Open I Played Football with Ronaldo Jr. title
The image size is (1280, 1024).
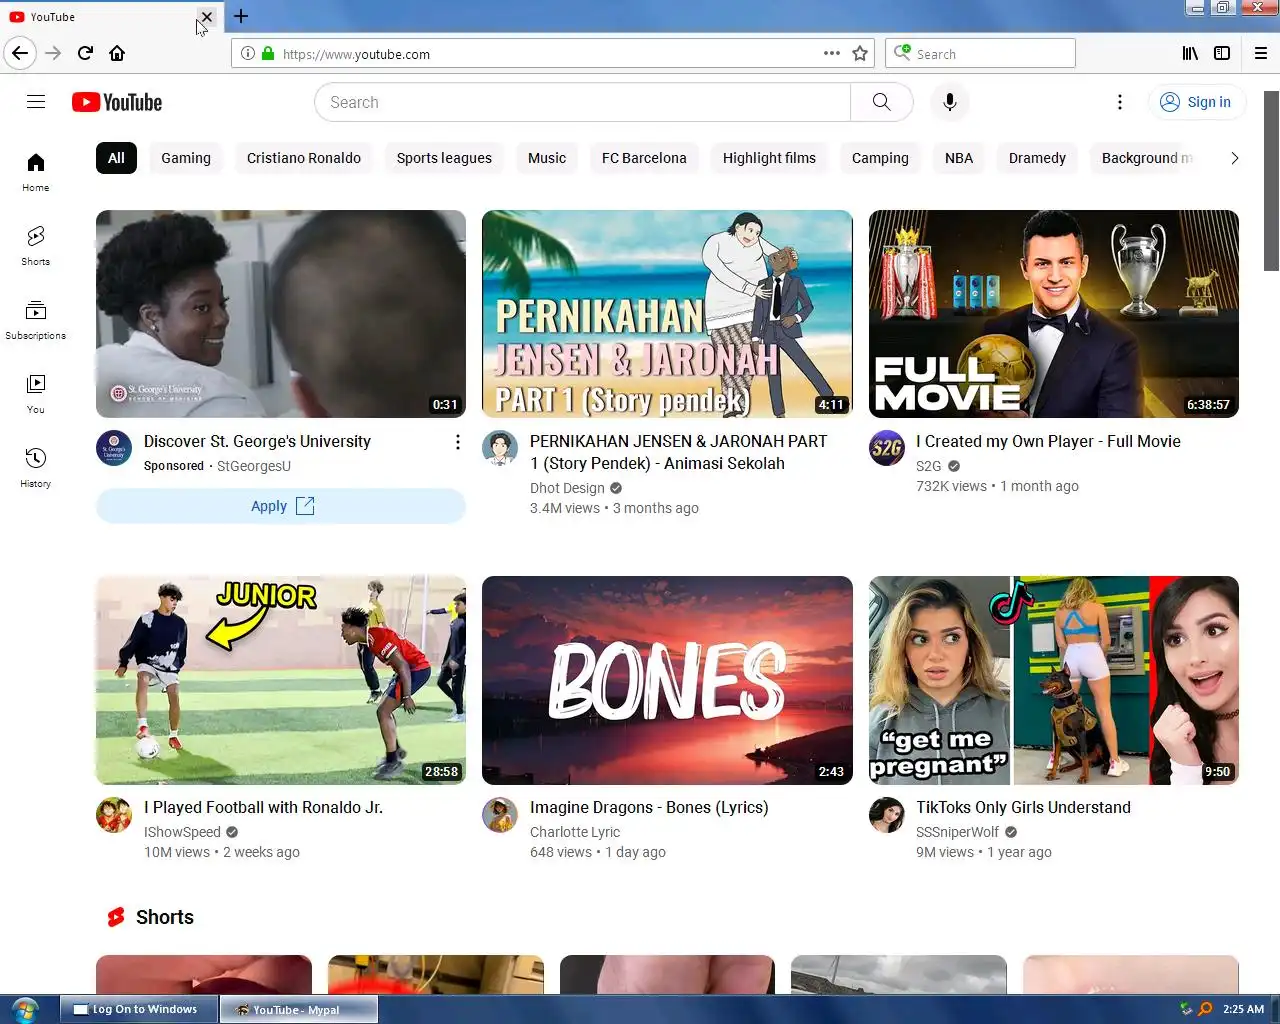point(263,807)
